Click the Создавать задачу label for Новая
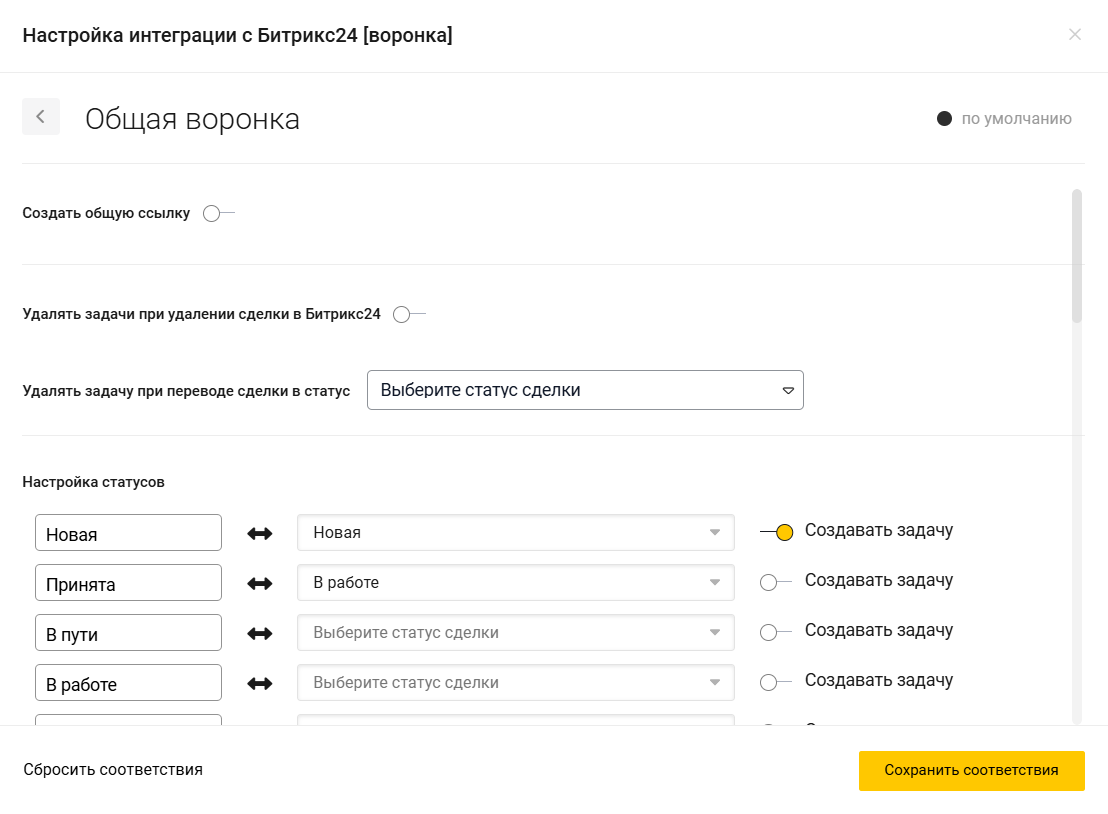 click(879, 531)
